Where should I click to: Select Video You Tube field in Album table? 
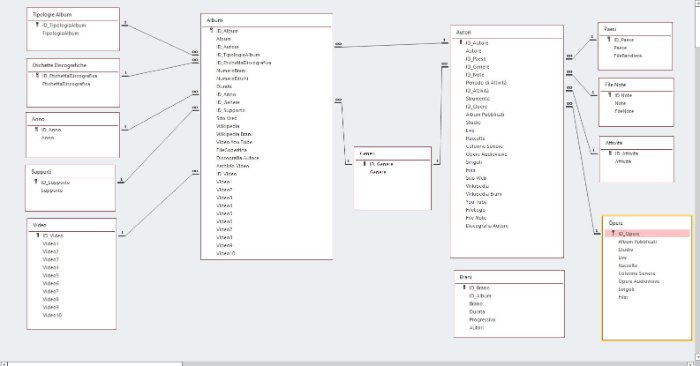click(x=234, y=142)
